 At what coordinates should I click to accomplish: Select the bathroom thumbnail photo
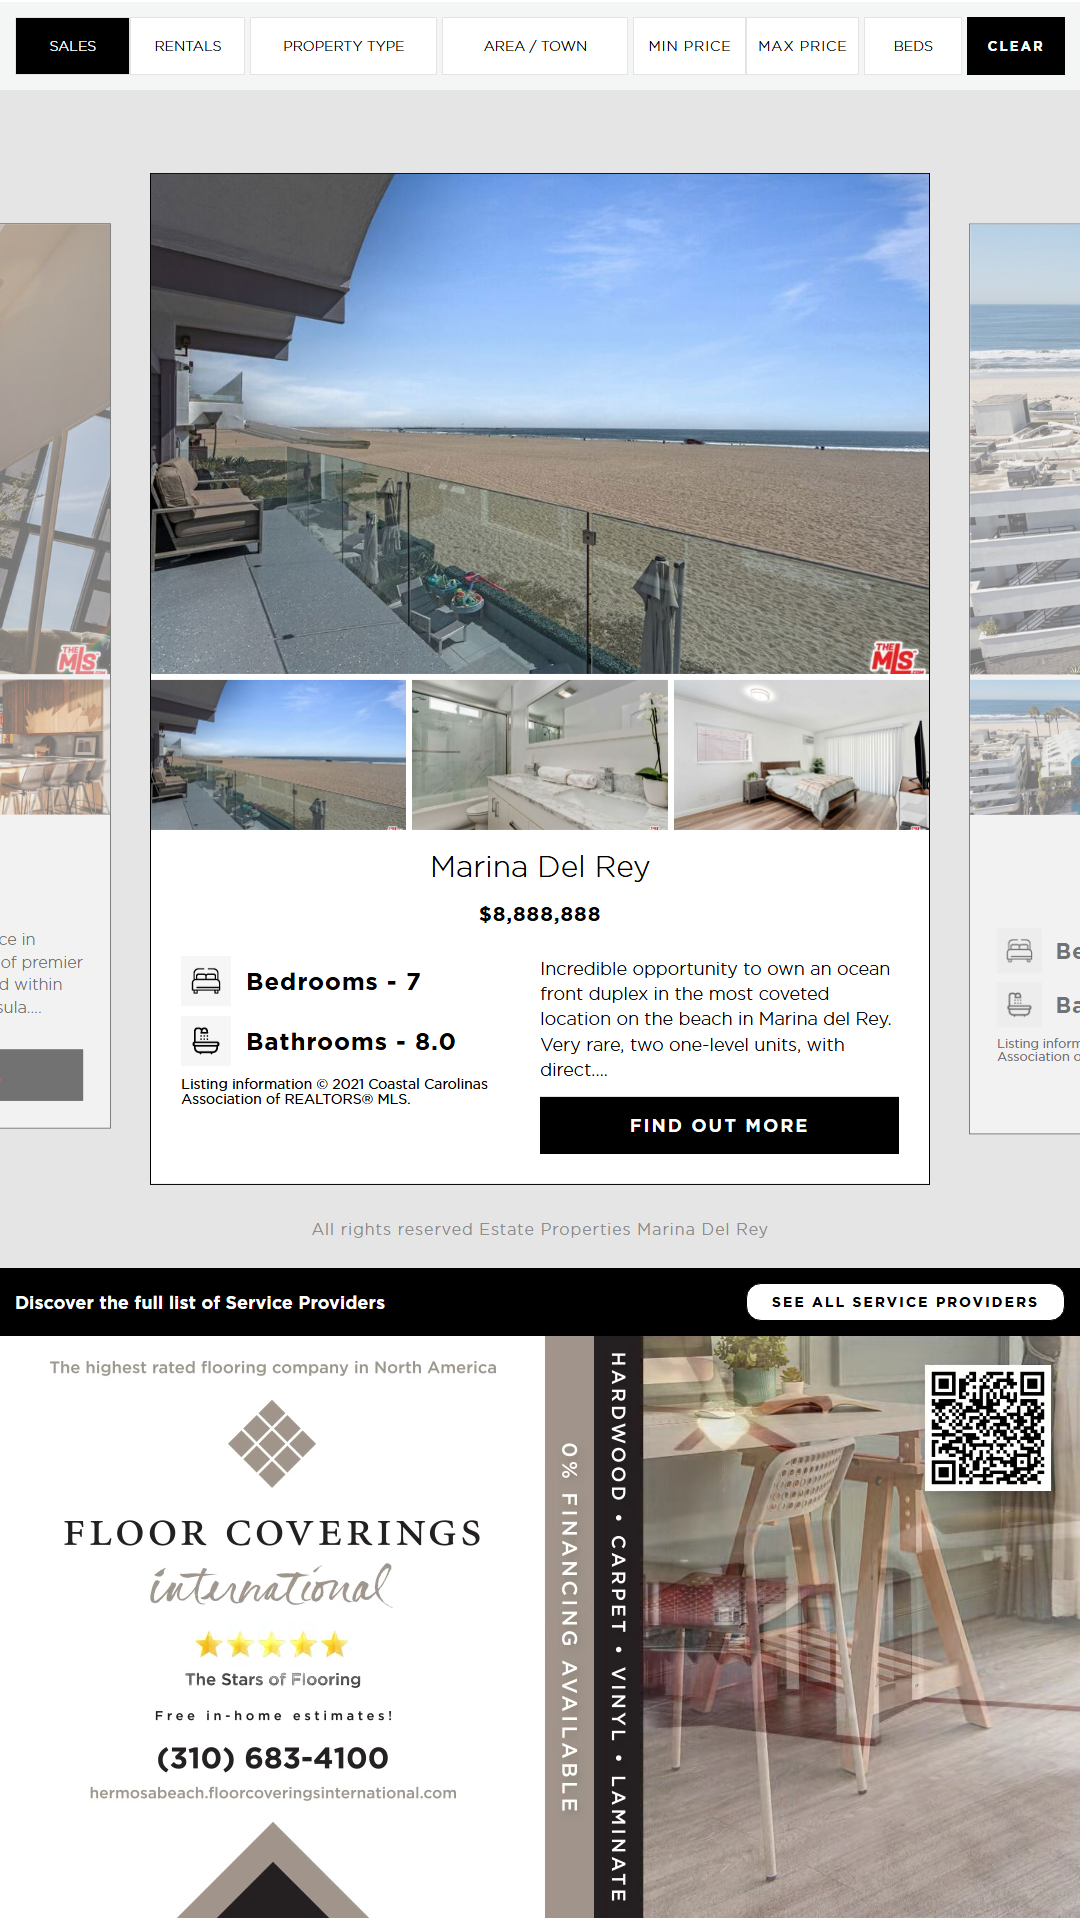coord(540,755)
